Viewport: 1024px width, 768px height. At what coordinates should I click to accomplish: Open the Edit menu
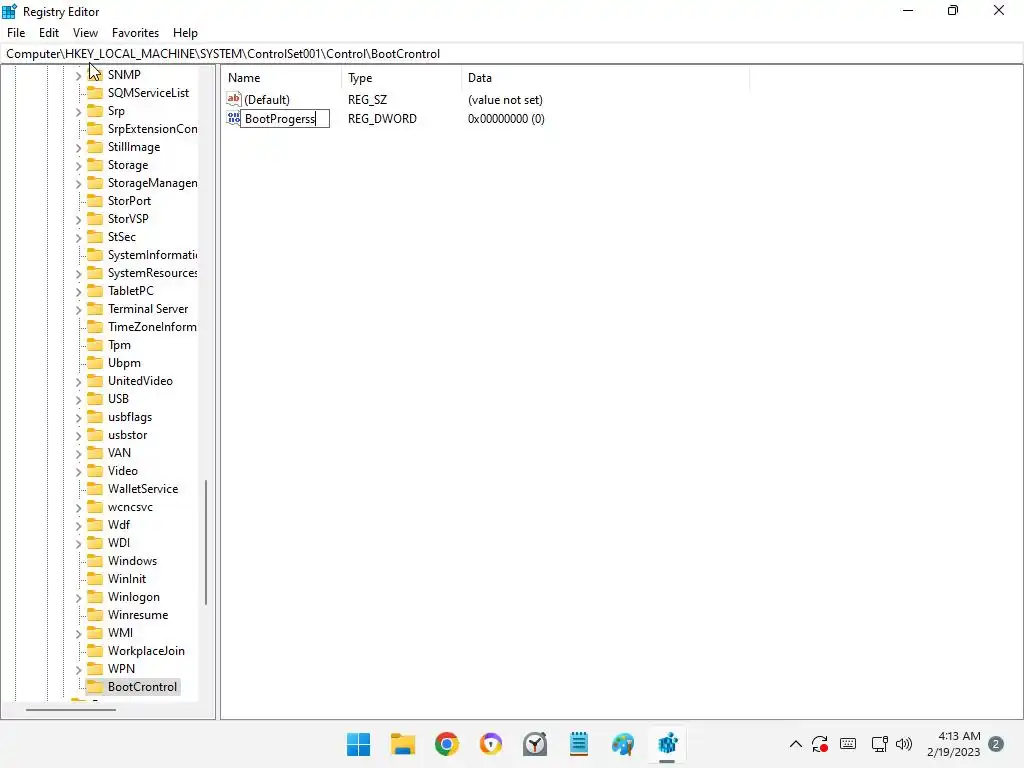[49, 33]
